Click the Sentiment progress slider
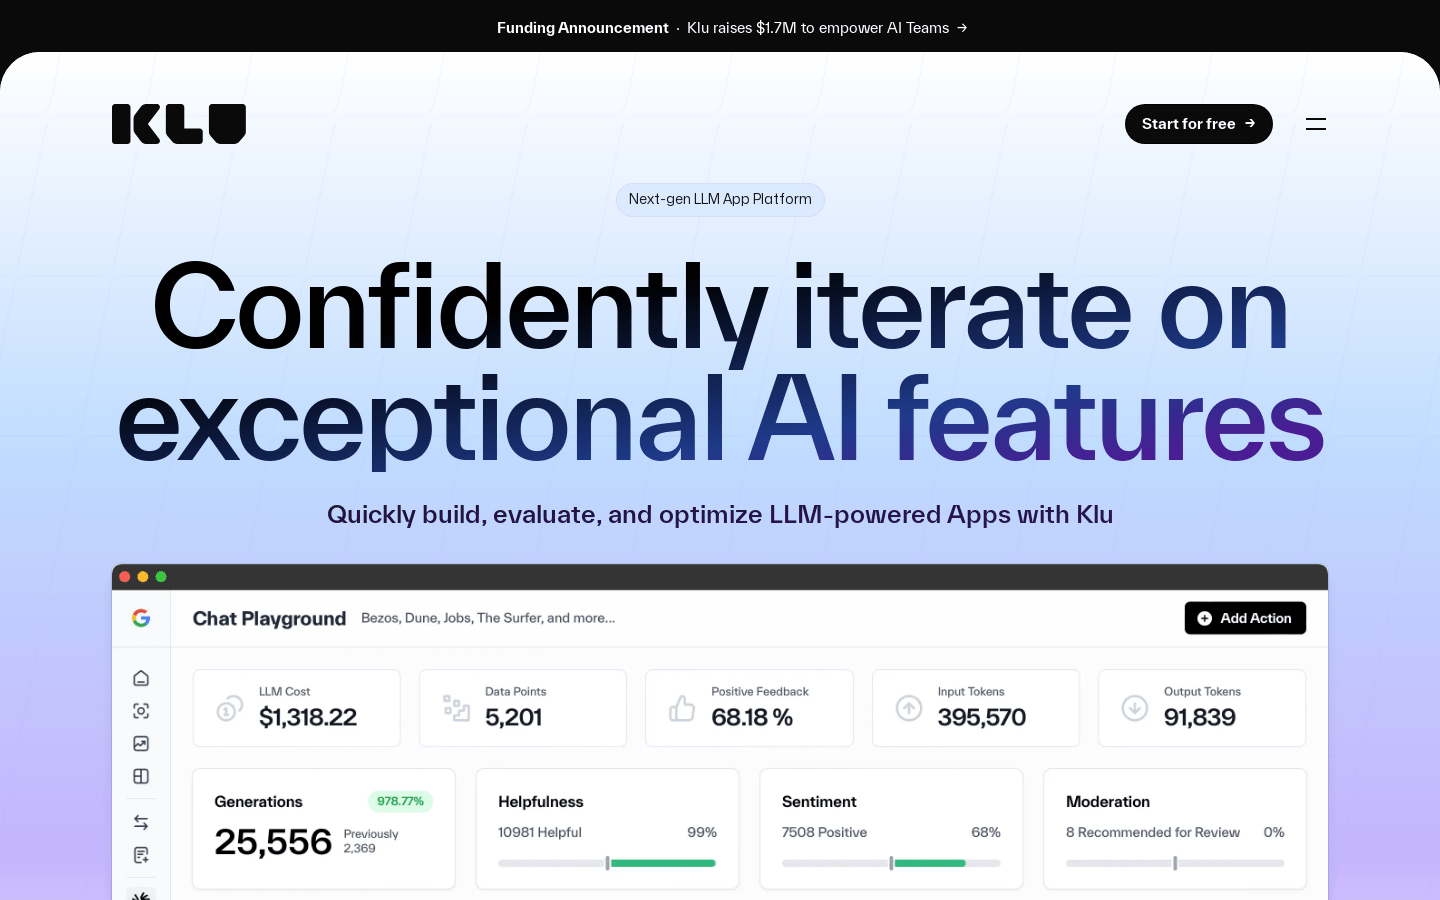1440x900 pixels. click(891, 863)
